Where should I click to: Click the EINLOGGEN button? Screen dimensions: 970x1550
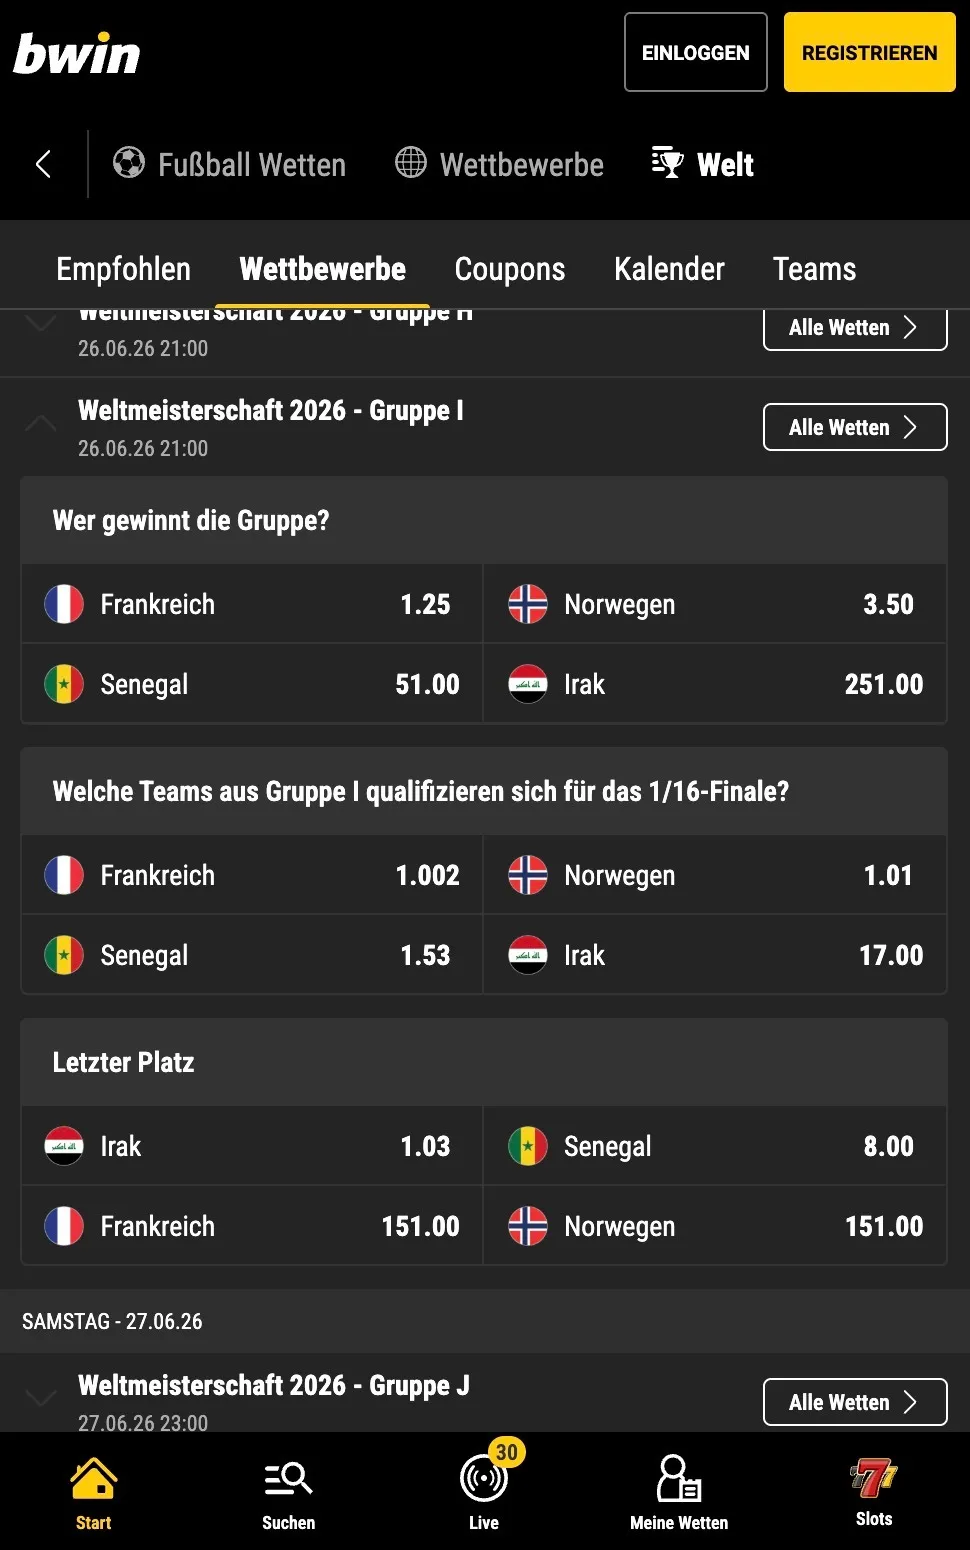coord(696,52)
